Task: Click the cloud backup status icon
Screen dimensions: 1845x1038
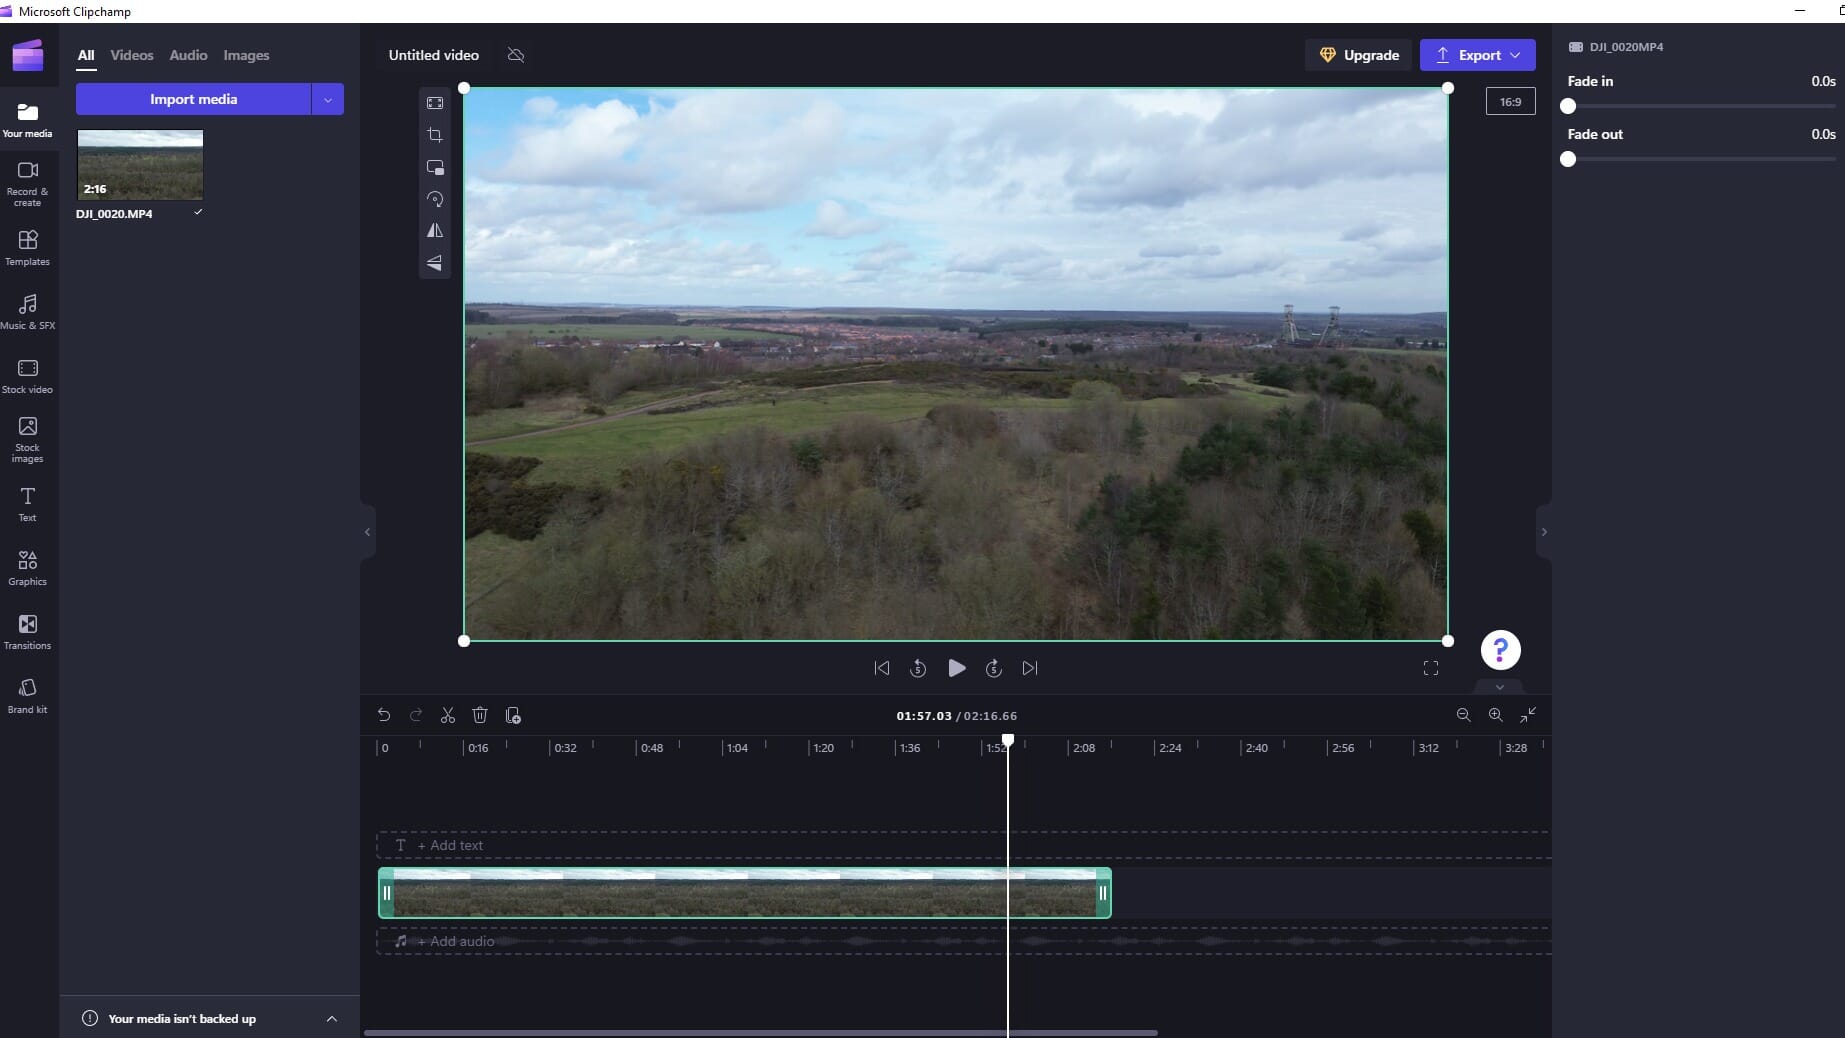Action: [x=516, y=55]
